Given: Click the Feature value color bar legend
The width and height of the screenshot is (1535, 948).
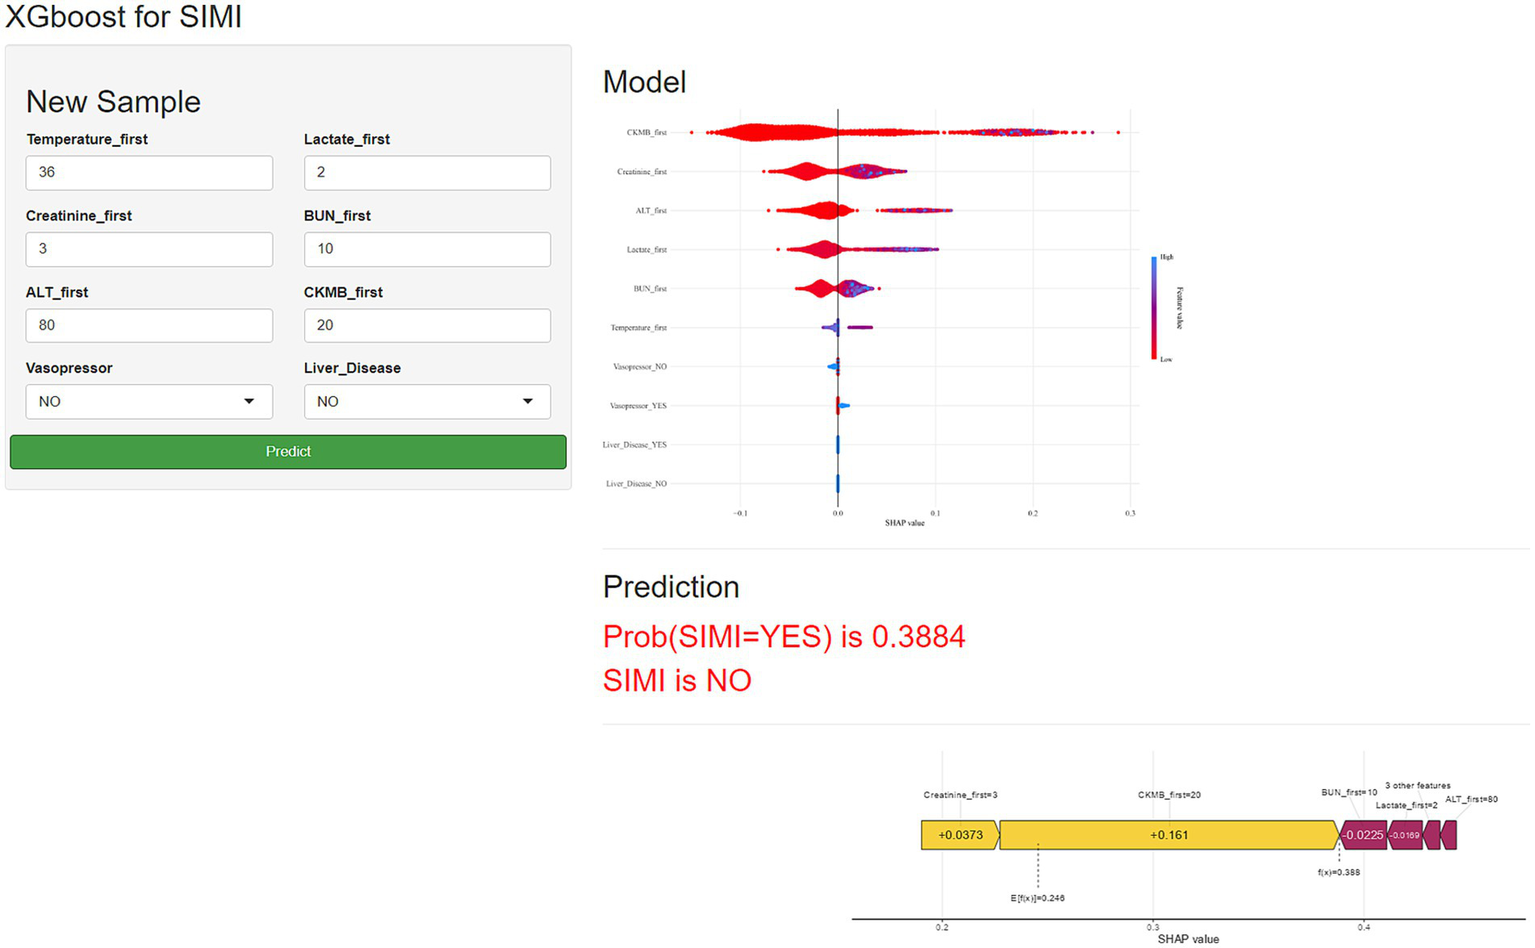Looking at the screenshot, I should tap(1154, 308).
